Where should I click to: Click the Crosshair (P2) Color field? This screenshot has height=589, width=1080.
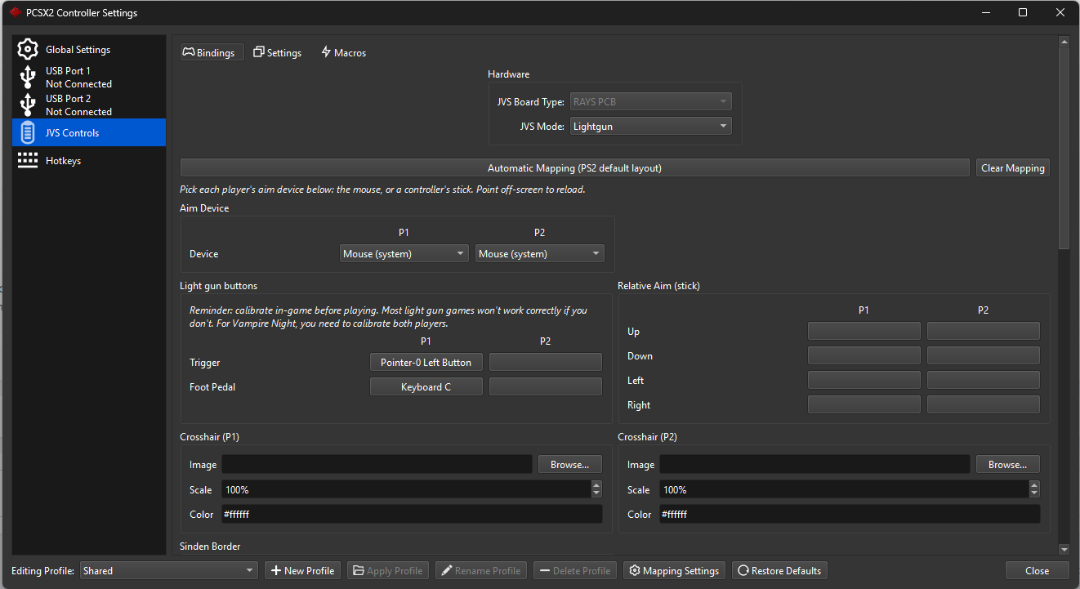tap(849, 514)
